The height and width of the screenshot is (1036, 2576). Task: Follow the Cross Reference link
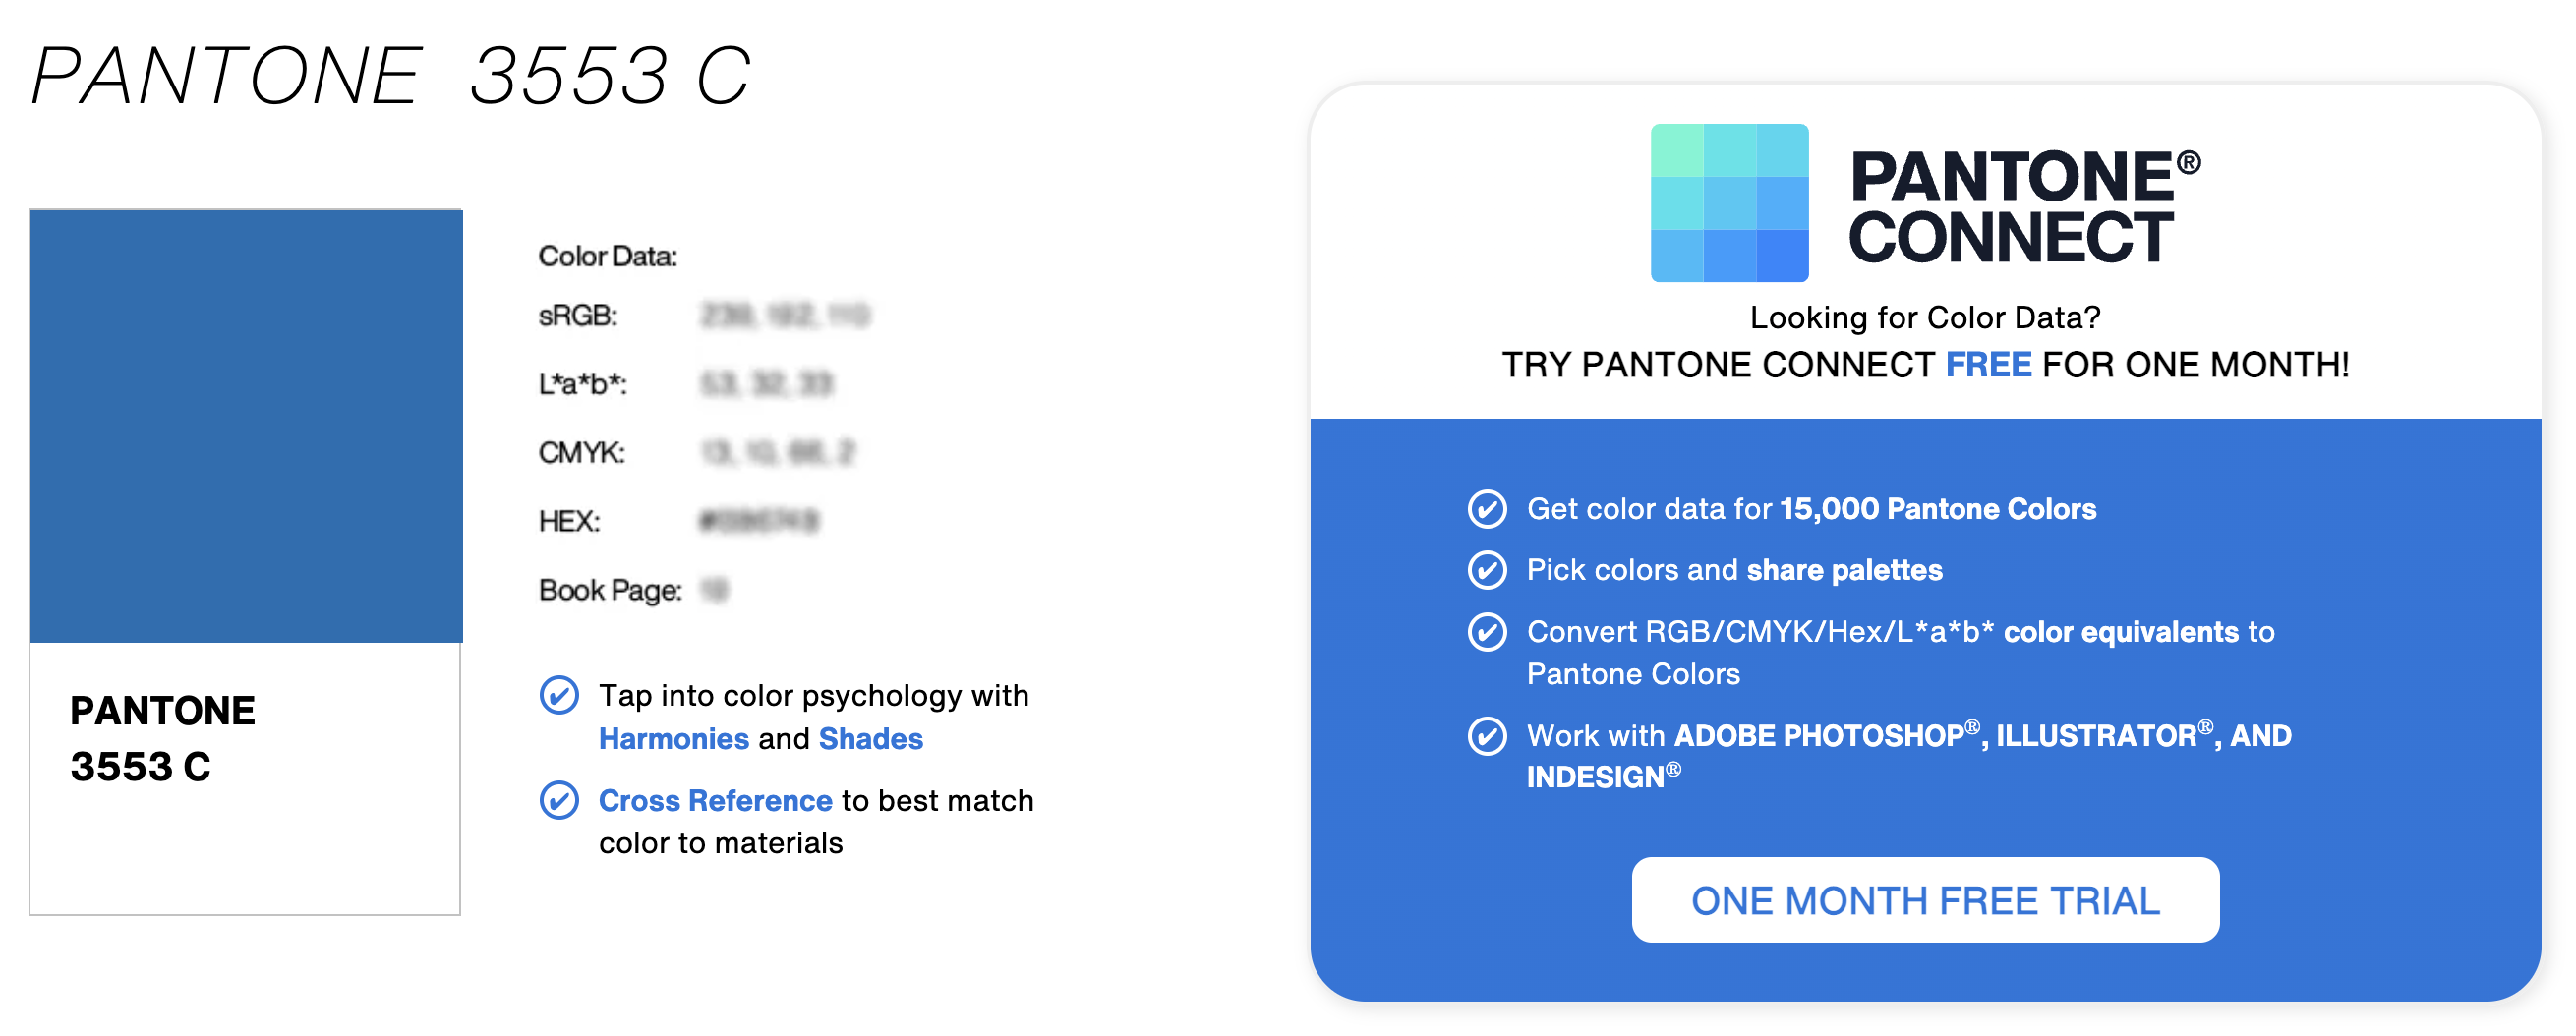click(715, 801)
